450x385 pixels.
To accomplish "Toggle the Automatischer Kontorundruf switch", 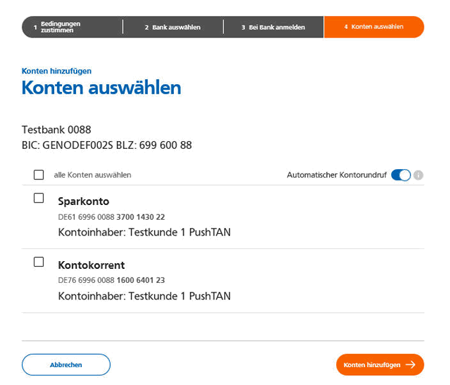I will (x=401, y=175).
